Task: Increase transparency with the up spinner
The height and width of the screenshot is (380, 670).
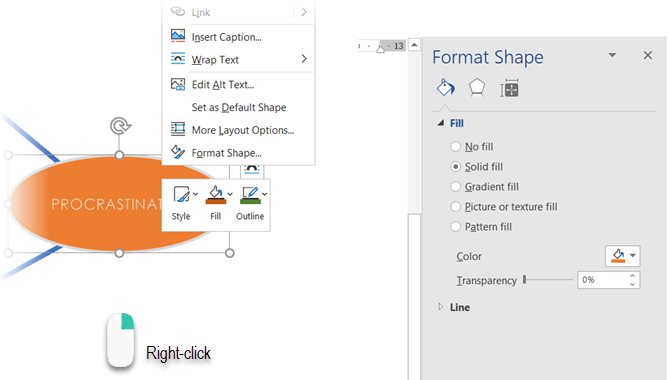Action: [632, 276]
